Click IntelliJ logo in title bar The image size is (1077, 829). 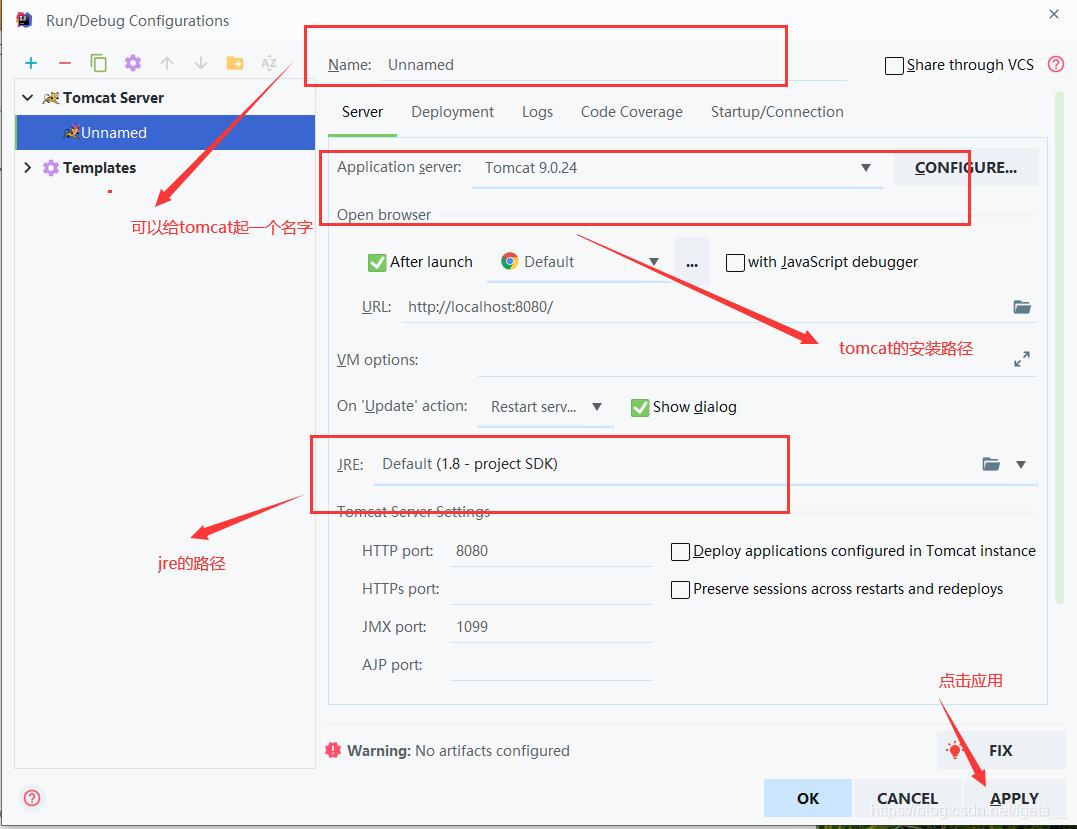[24, 20]
